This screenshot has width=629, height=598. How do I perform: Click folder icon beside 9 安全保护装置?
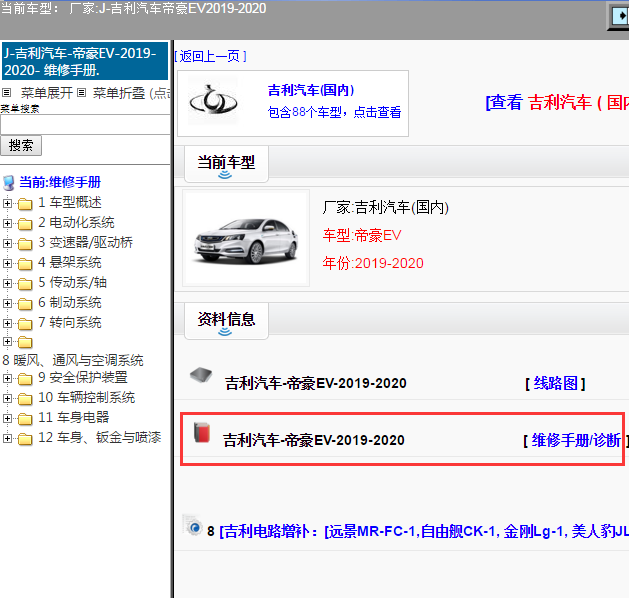point(25,379)
